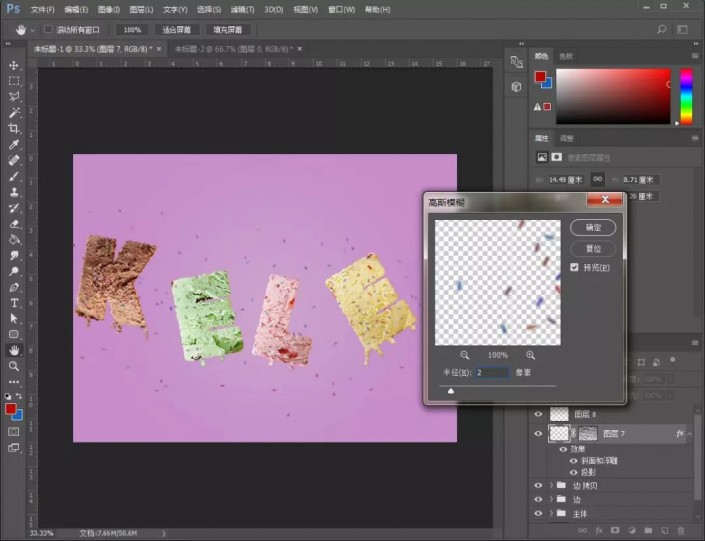Select the Healing Brush tool
The image size is (705, 541).
point(14,160)
